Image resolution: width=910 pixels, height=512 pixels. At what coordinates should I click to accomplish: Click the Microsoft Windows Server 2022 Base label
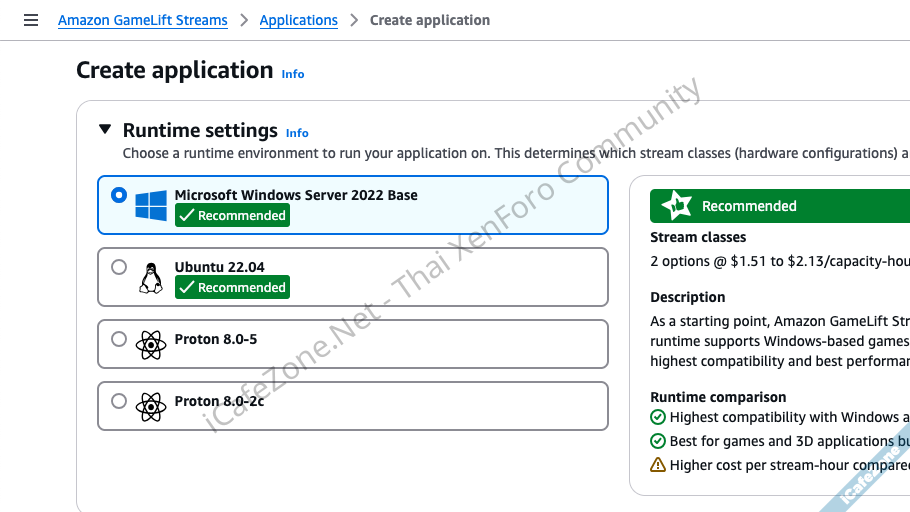click(296, 195)
